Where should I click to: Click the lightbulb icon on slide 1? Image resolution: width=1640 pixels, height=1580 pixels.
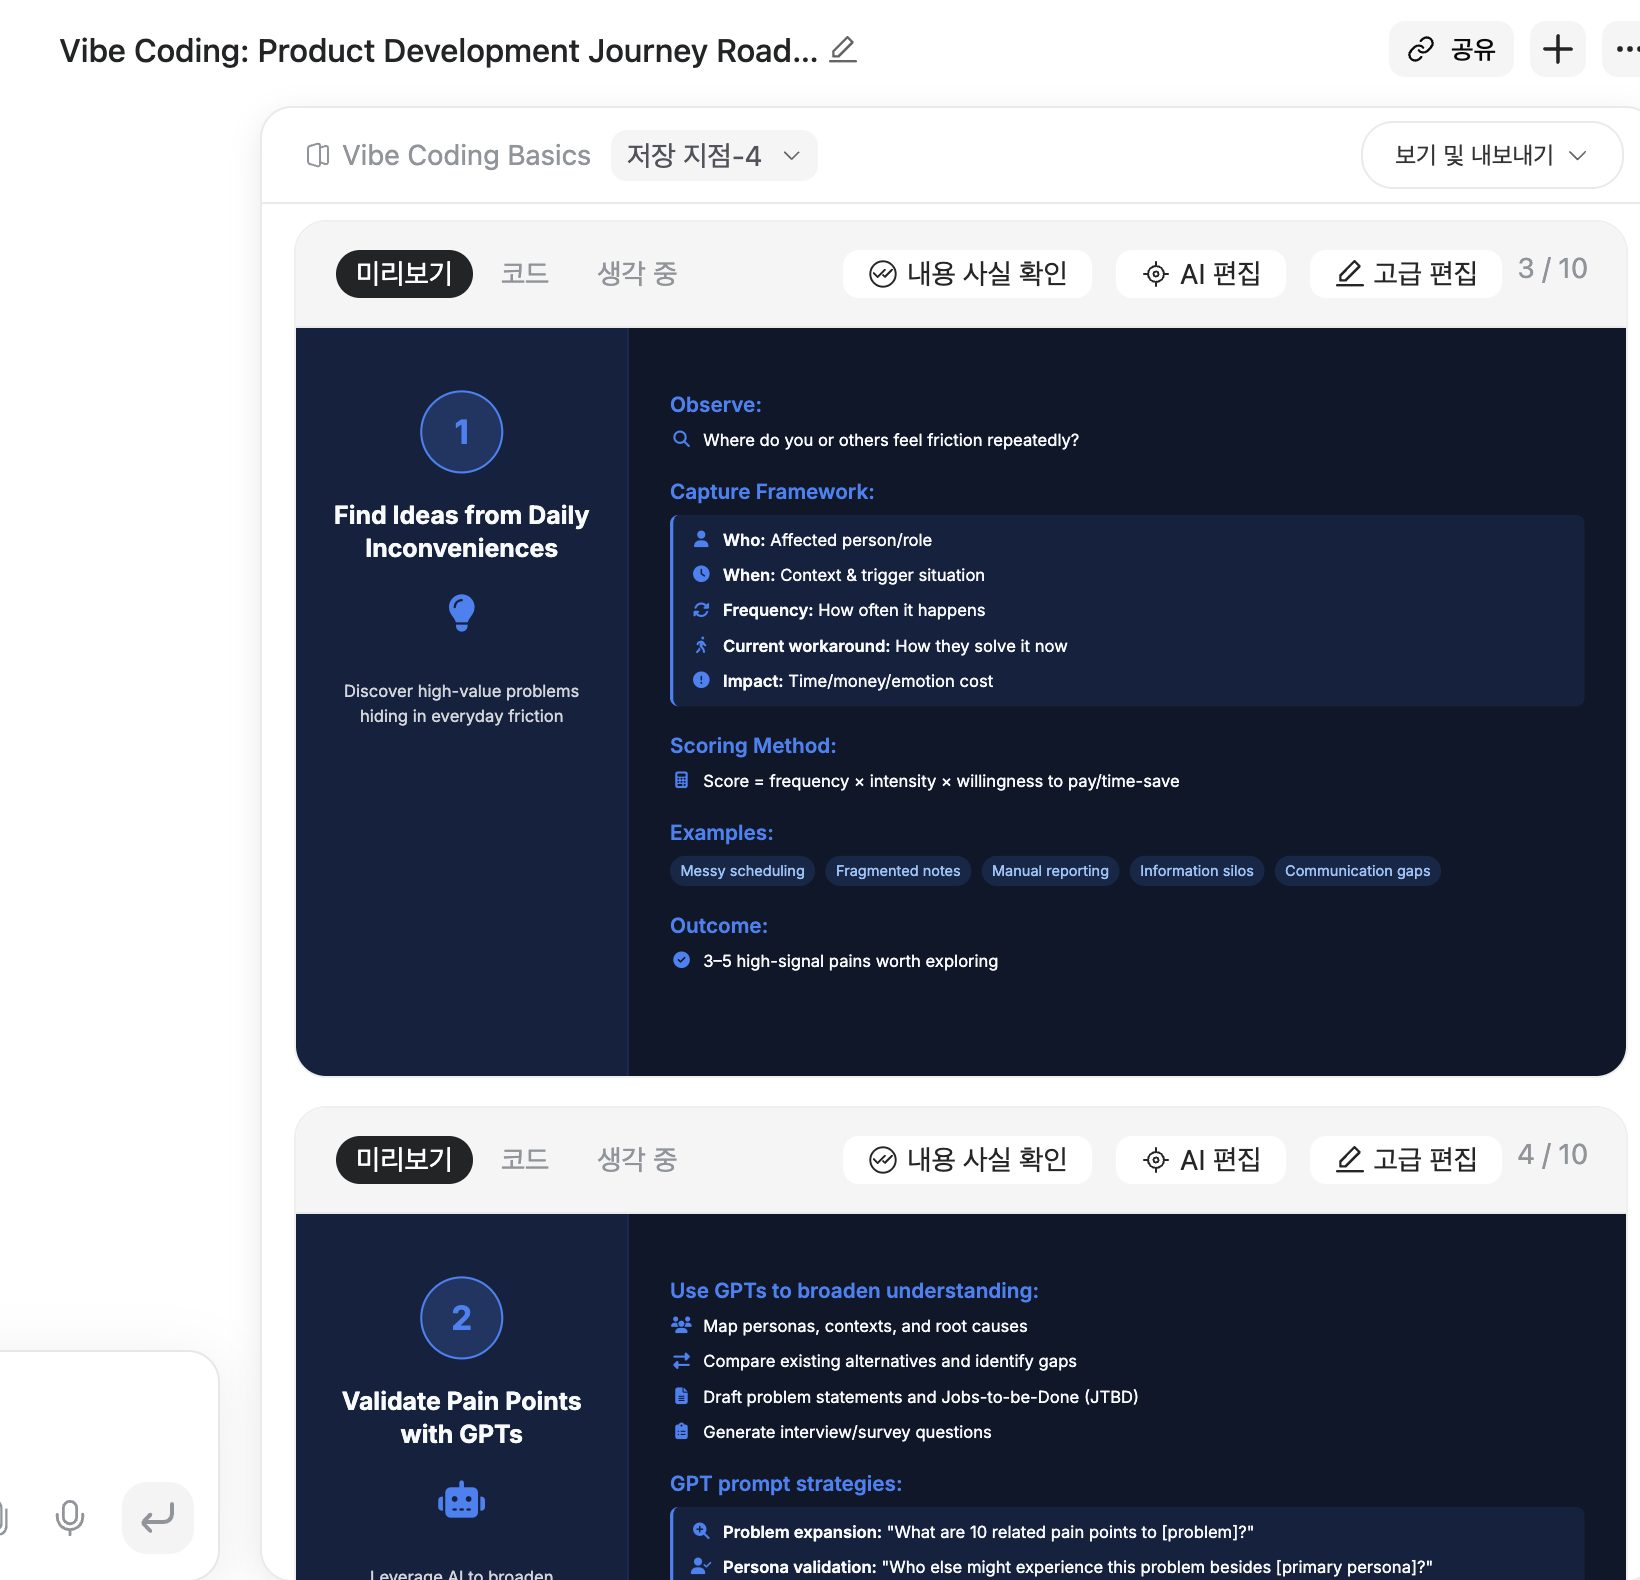click(461, 612)
